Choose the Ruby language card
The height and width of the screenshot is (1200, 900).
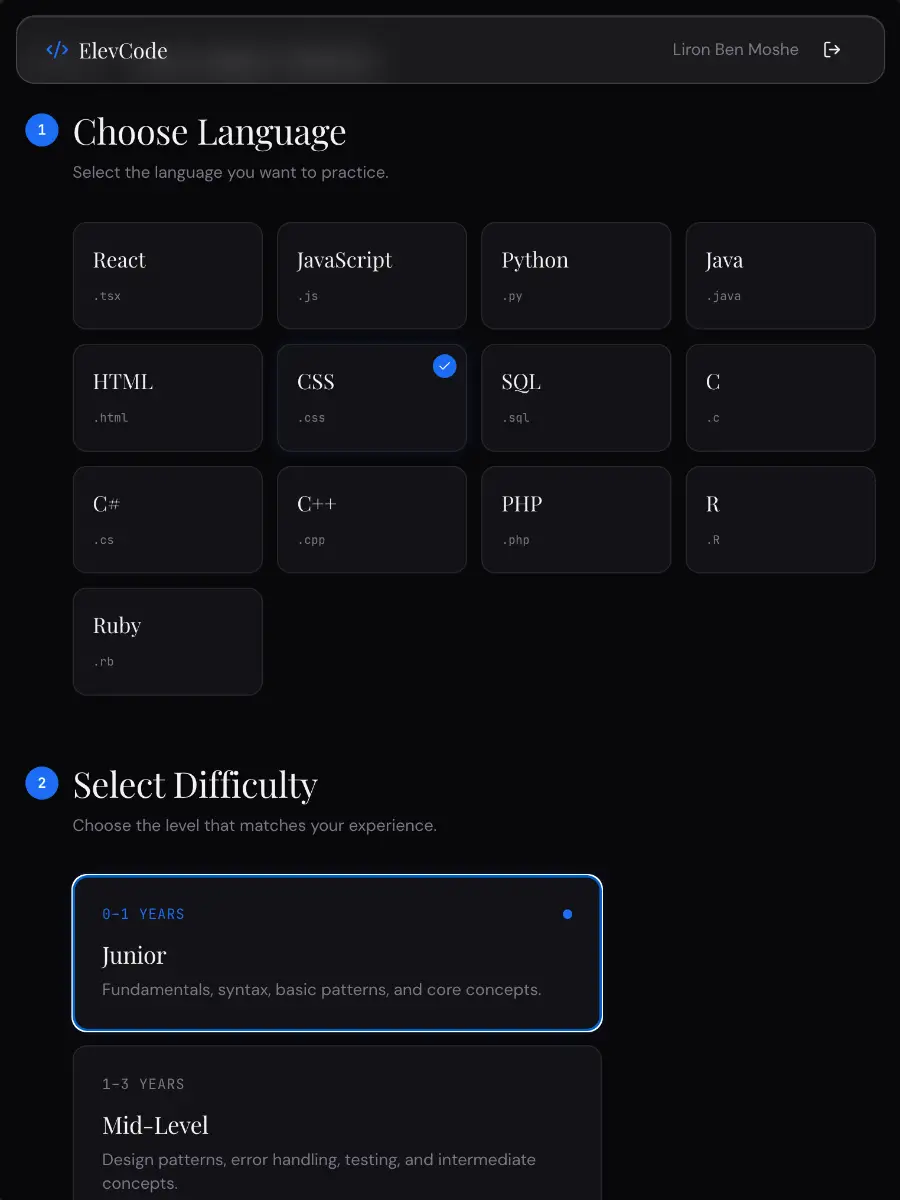168,642
